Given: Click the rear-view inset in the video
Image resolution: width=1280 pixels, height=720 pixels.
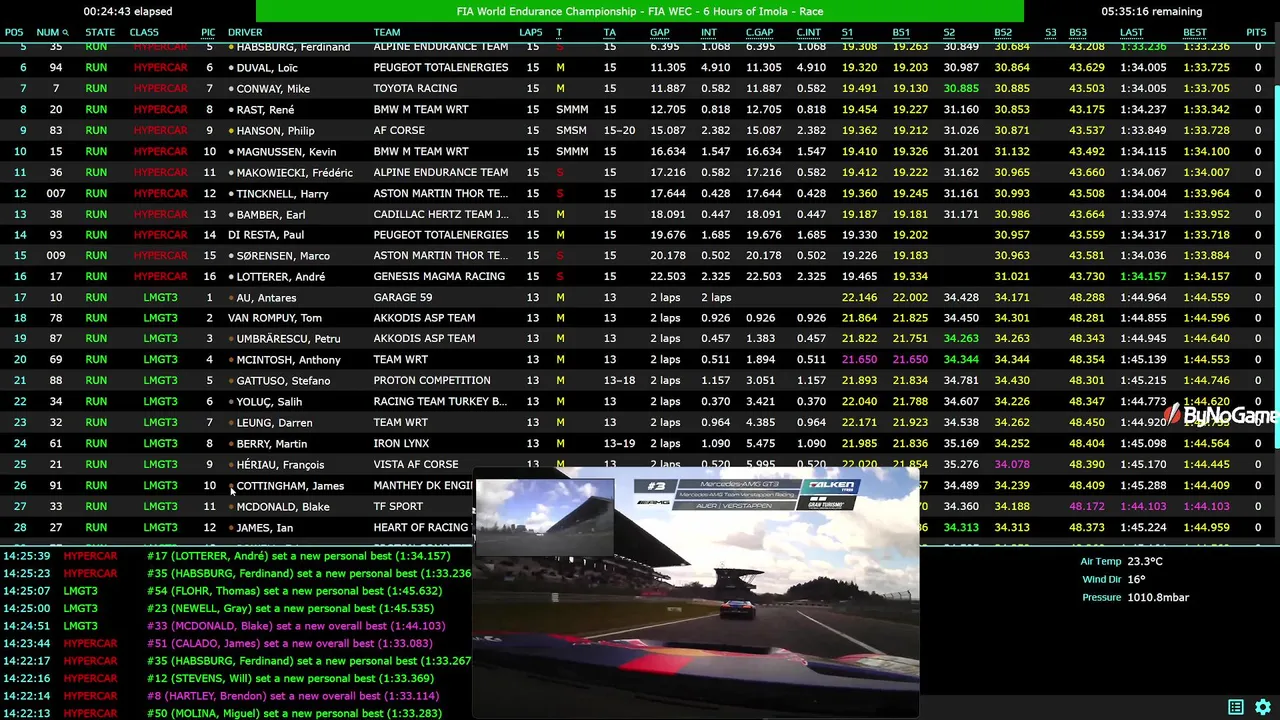Looking at the screenshot, I should 545,518.
